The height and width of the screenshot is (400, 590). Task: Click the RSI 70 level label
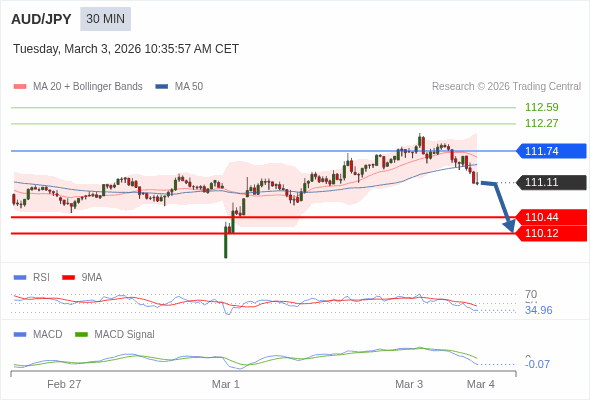pos(531,294)
